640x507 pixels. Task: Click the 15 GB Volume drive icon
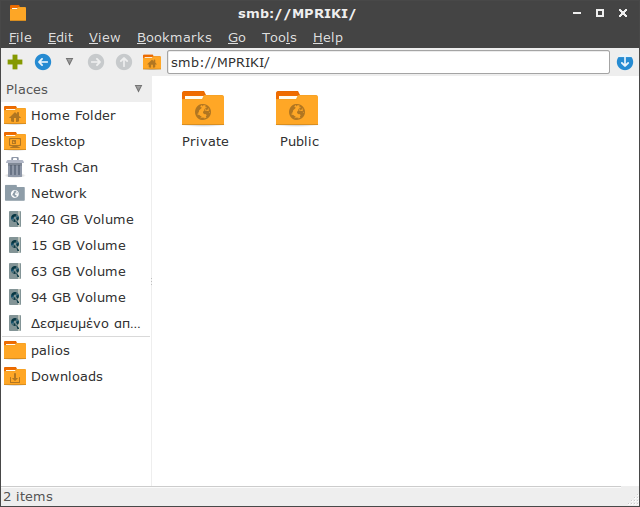[15, 245]
